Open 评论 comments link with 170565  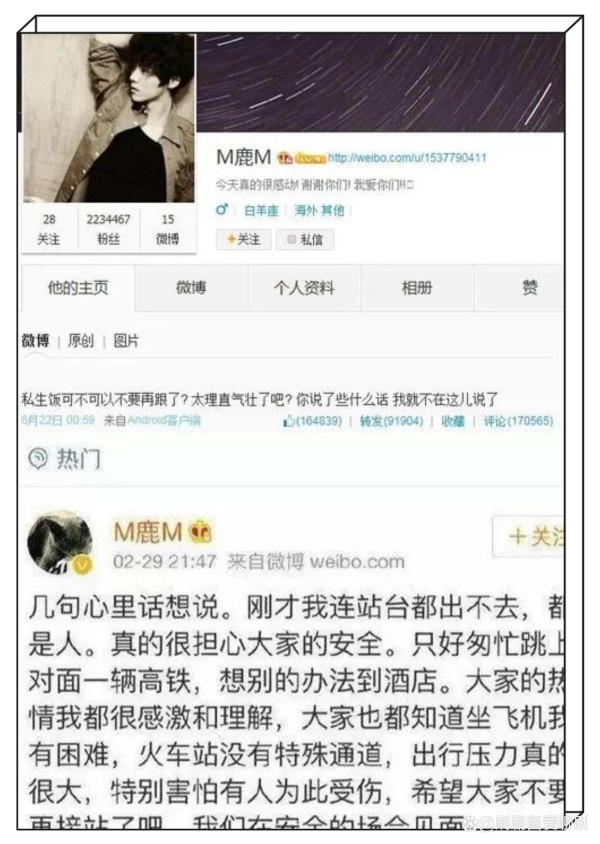click(x=518, y=421)
